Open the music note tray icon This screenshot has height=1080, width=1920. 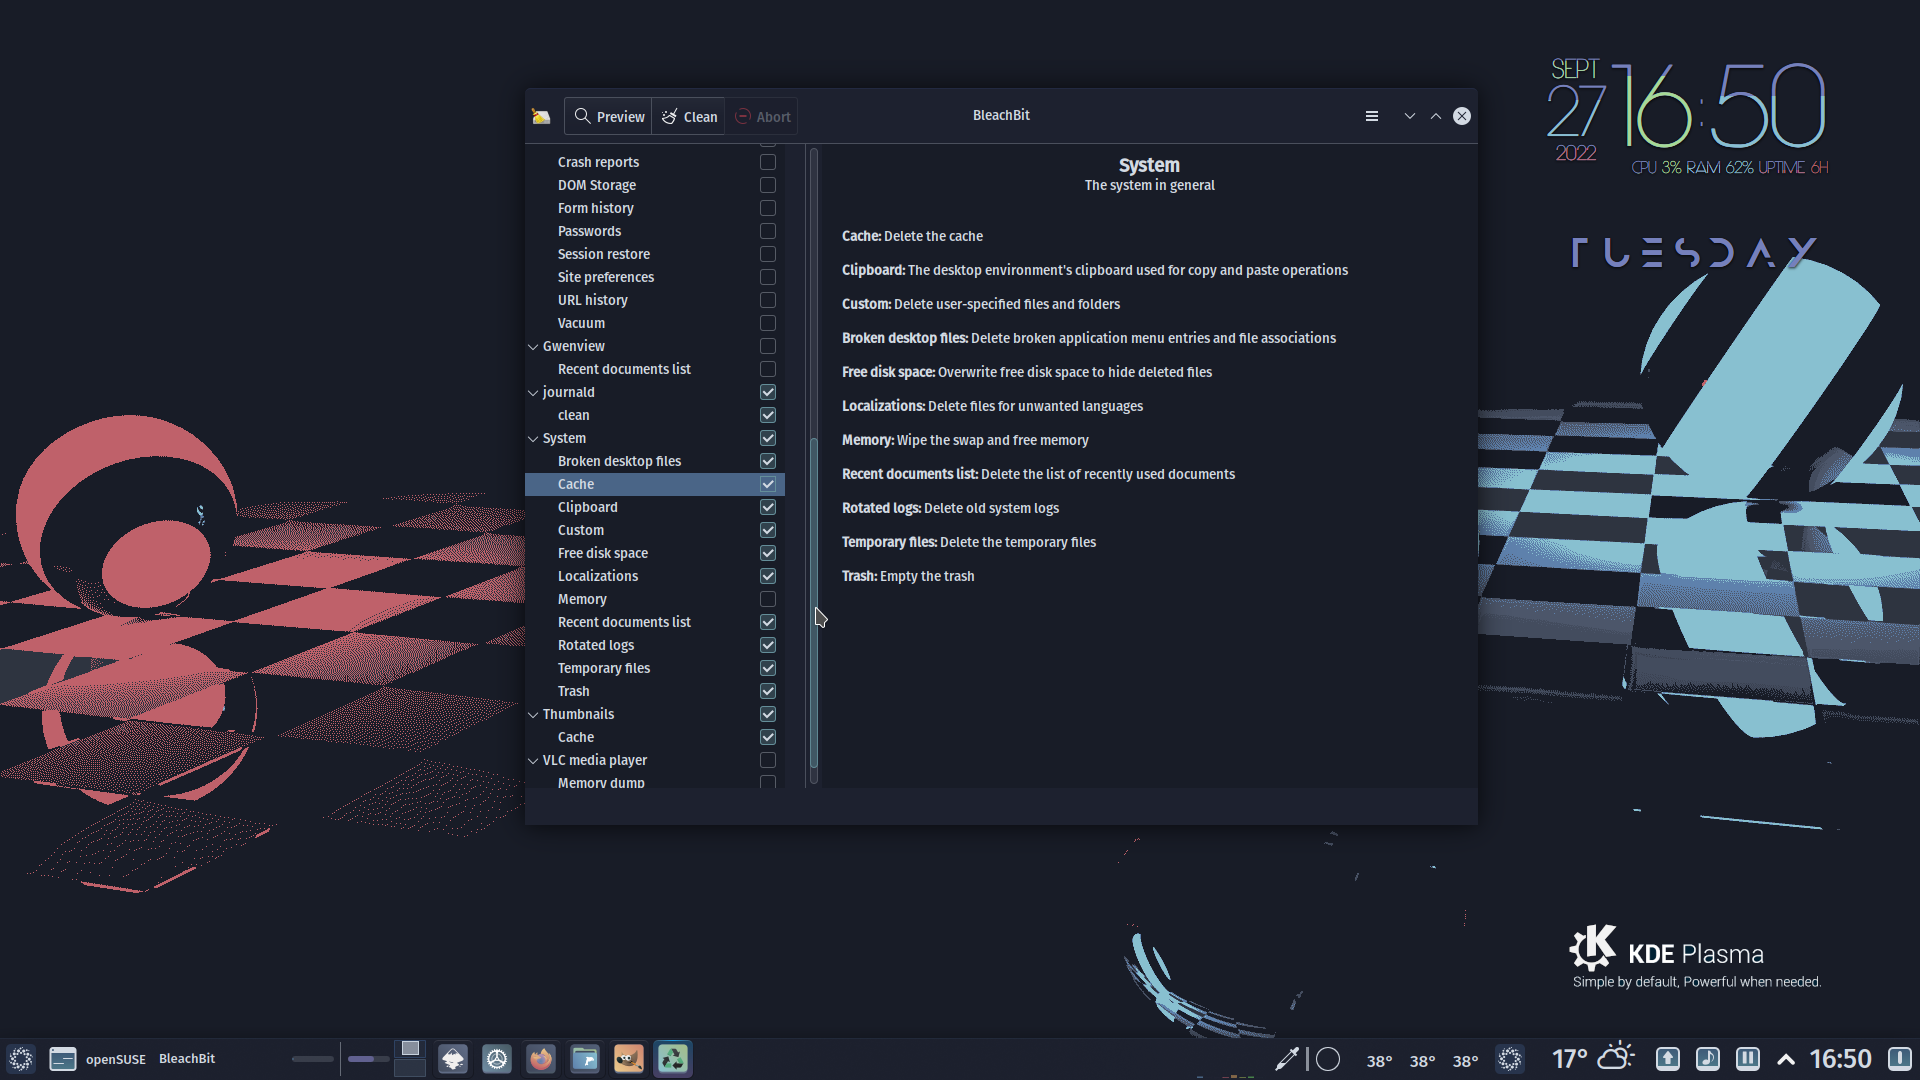click(1708, 1059)
